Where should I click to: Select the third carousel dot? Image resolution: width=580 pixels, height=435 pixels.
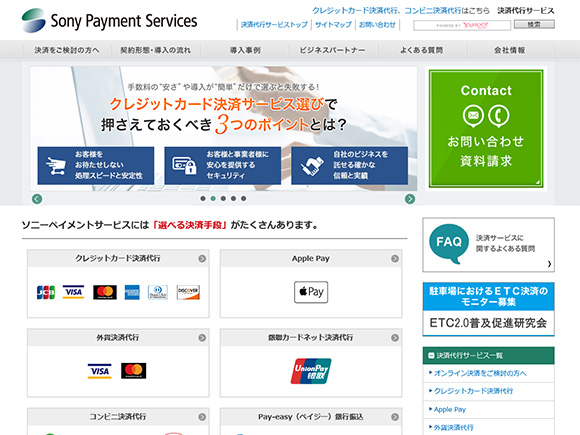point(223,199)
